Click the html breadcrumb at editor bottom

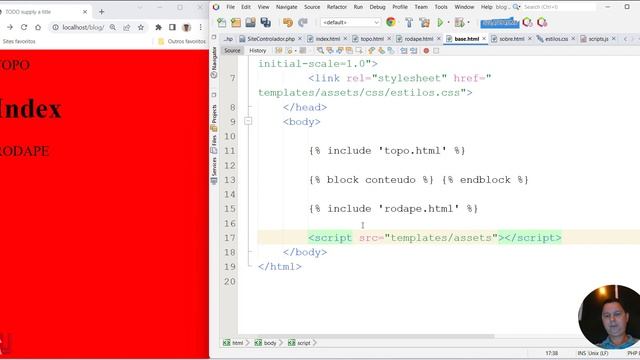tap(234, 343)
